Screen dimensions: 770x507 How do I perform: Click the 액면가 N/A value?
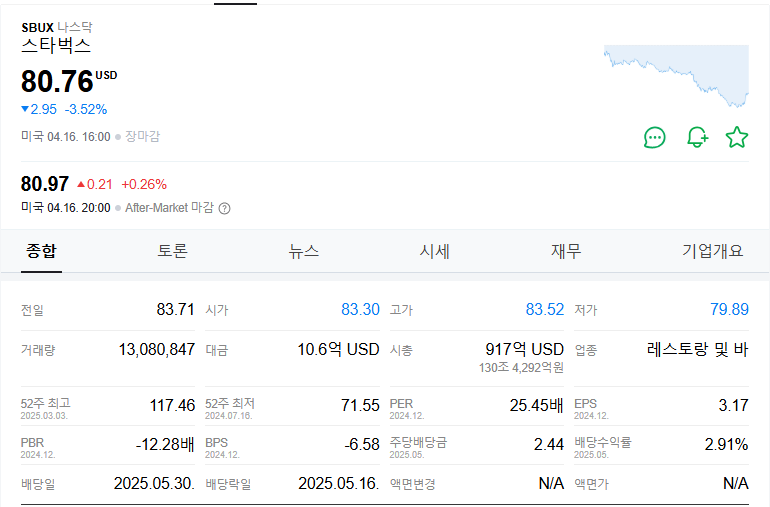coord(736,483)
